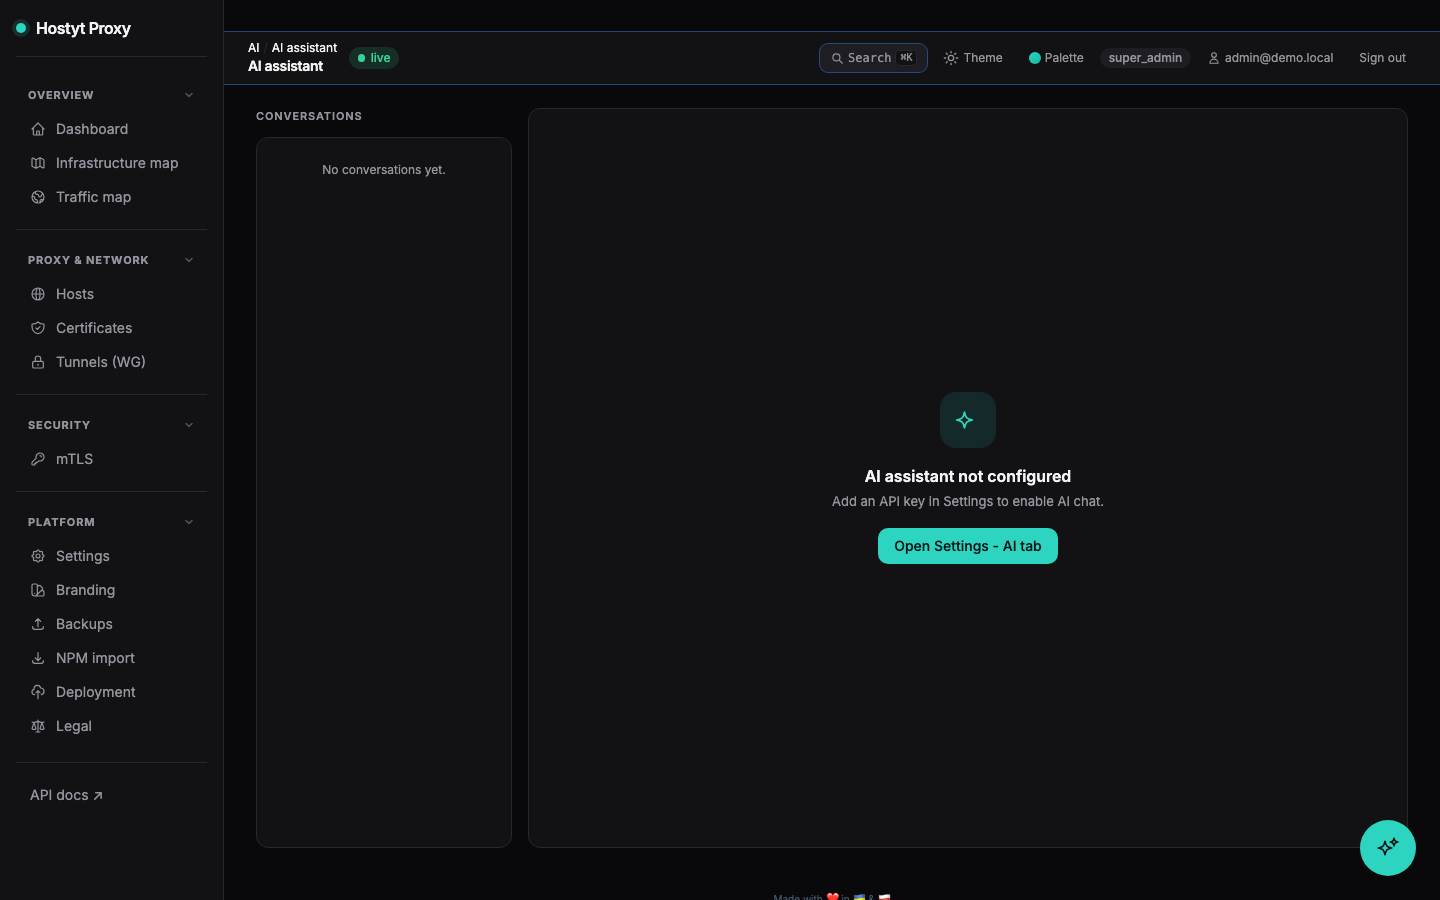Open Settings from the sidebar

pos(111,556)
